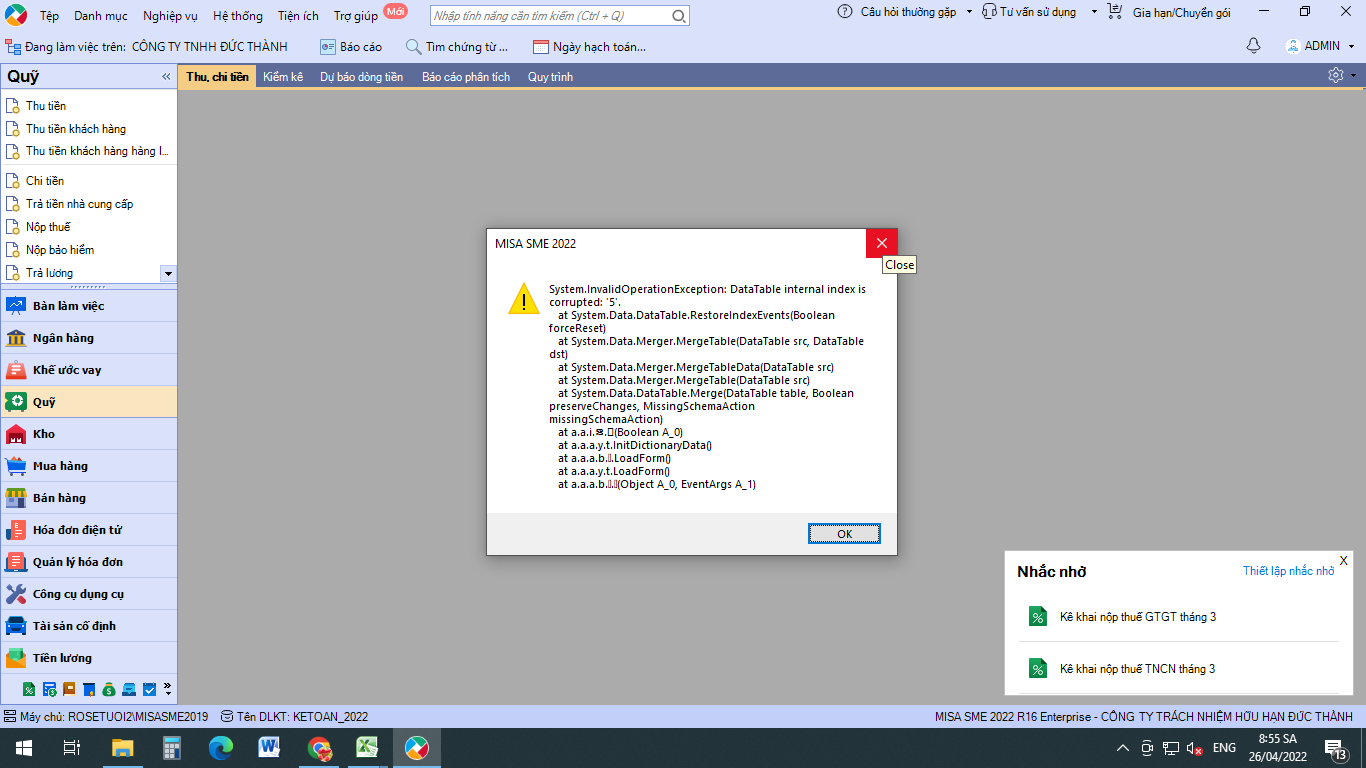
Task: Open the settings gear in tab bar
Action: 1335,75
